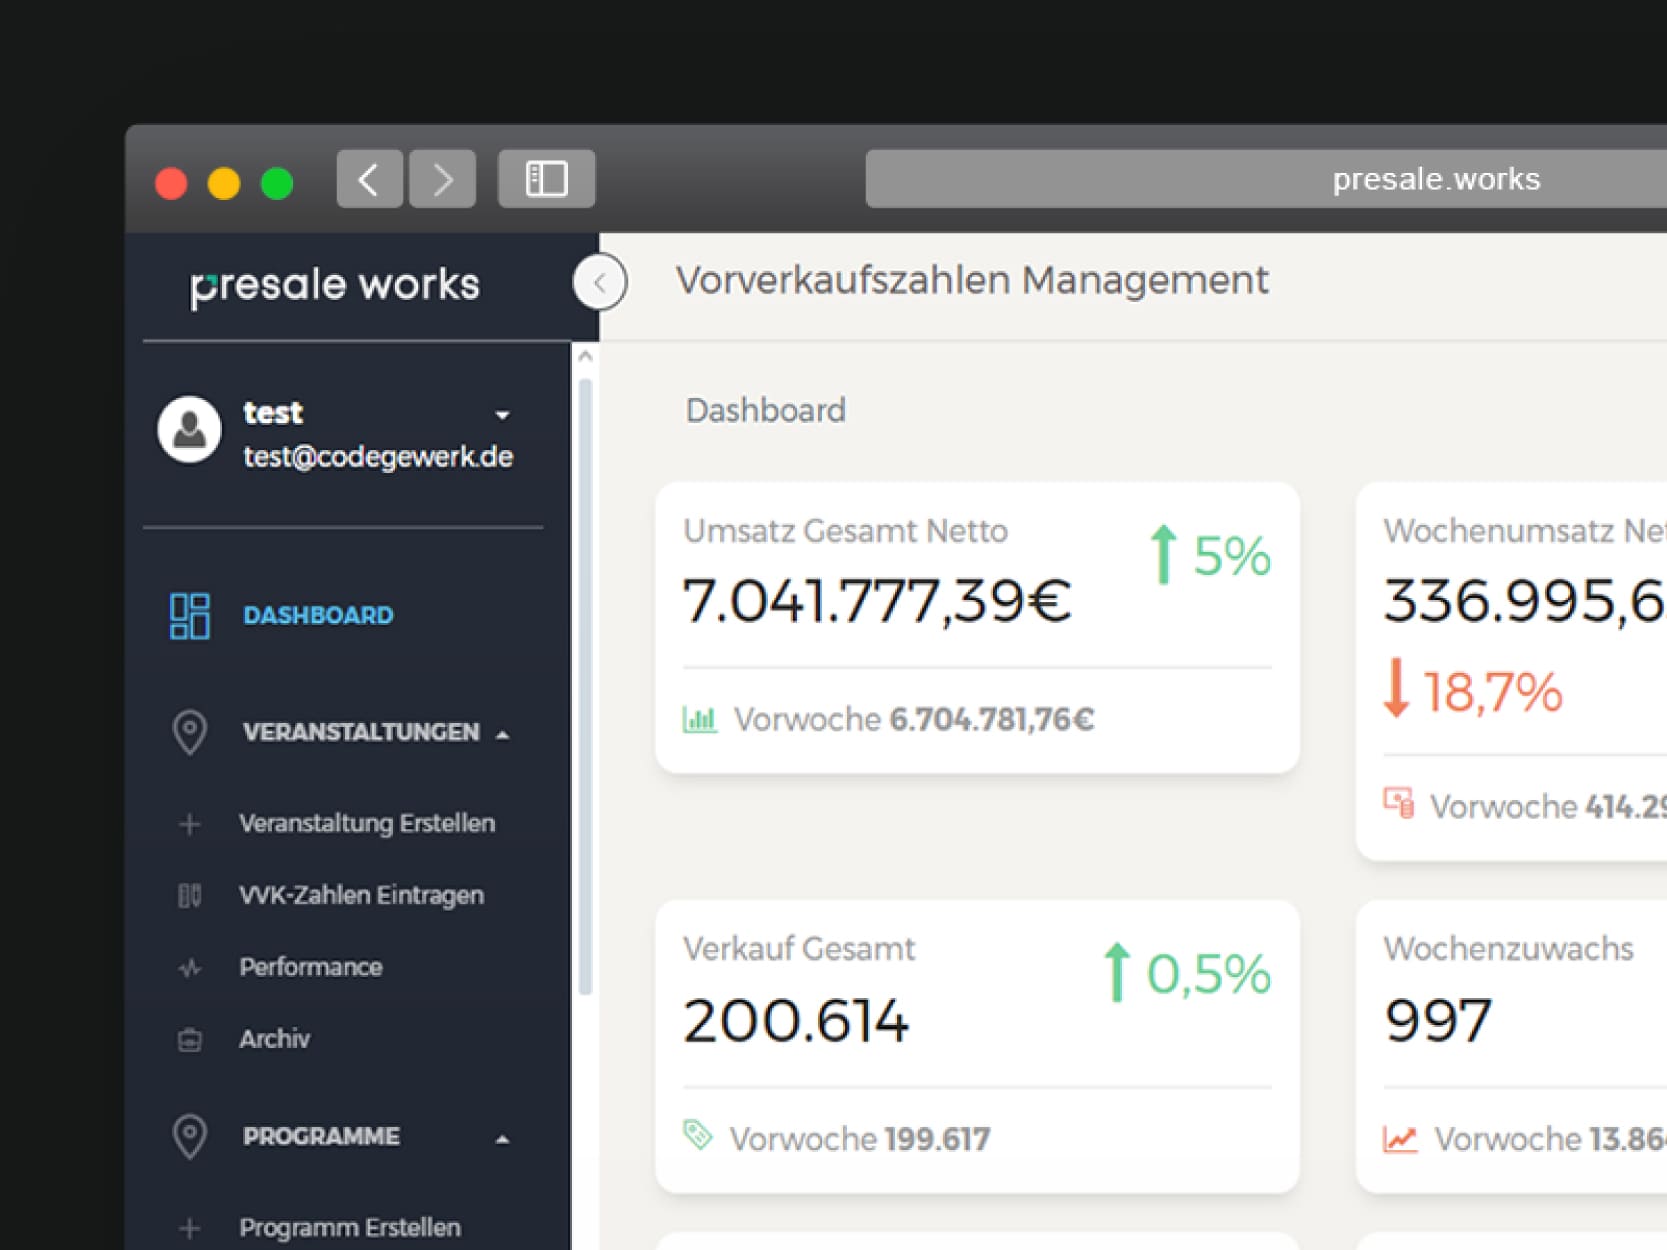This screenshot has width=1667, height=1250.
Task: Click the test user avatar icon
Action: (189, 430)
